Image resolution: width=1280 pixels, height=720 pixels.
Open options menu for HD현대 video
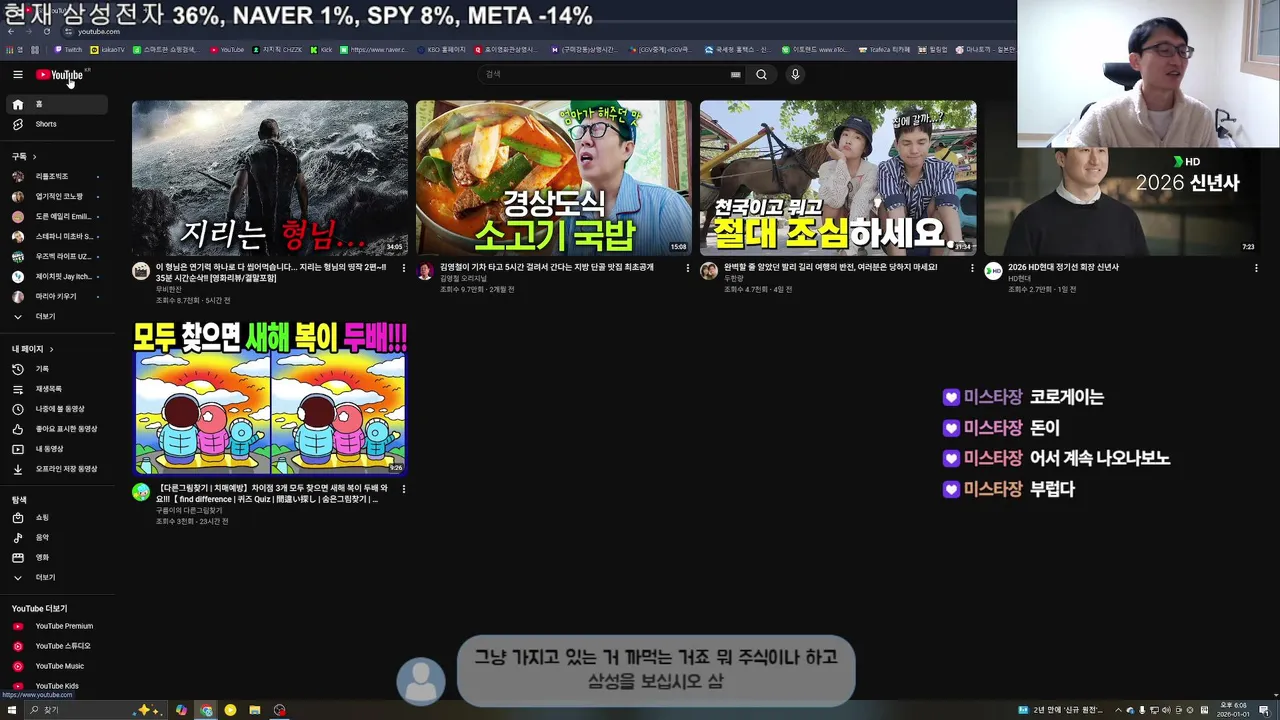point(1256,268)
